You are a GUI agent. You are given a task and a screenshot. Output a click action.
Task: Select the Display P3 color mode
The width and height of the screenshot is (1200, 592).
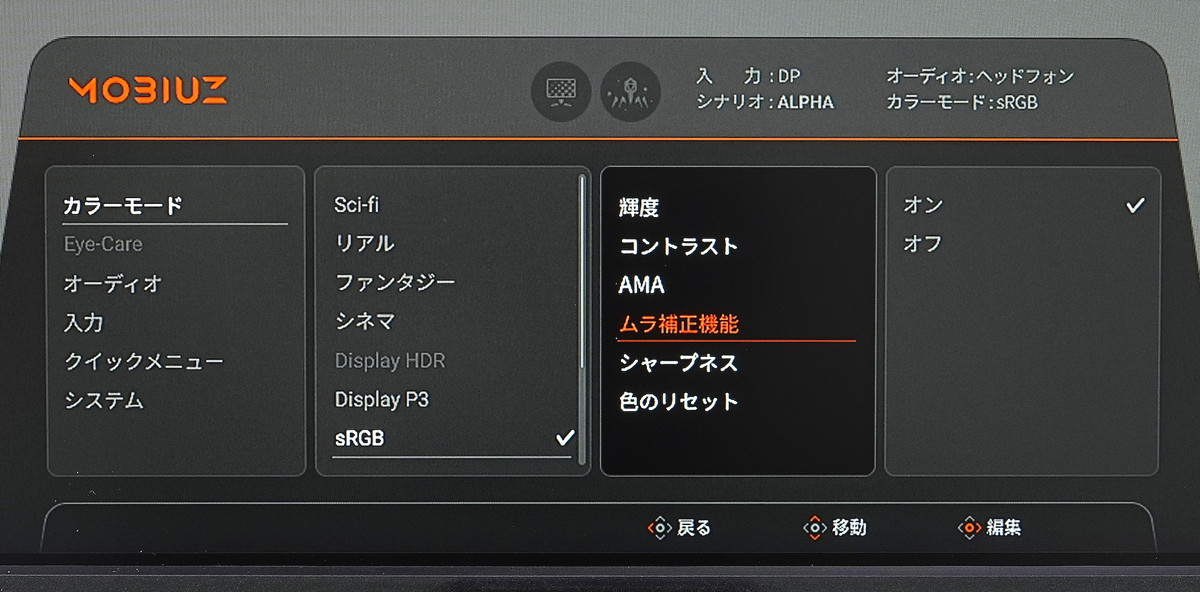click(382, 400)
